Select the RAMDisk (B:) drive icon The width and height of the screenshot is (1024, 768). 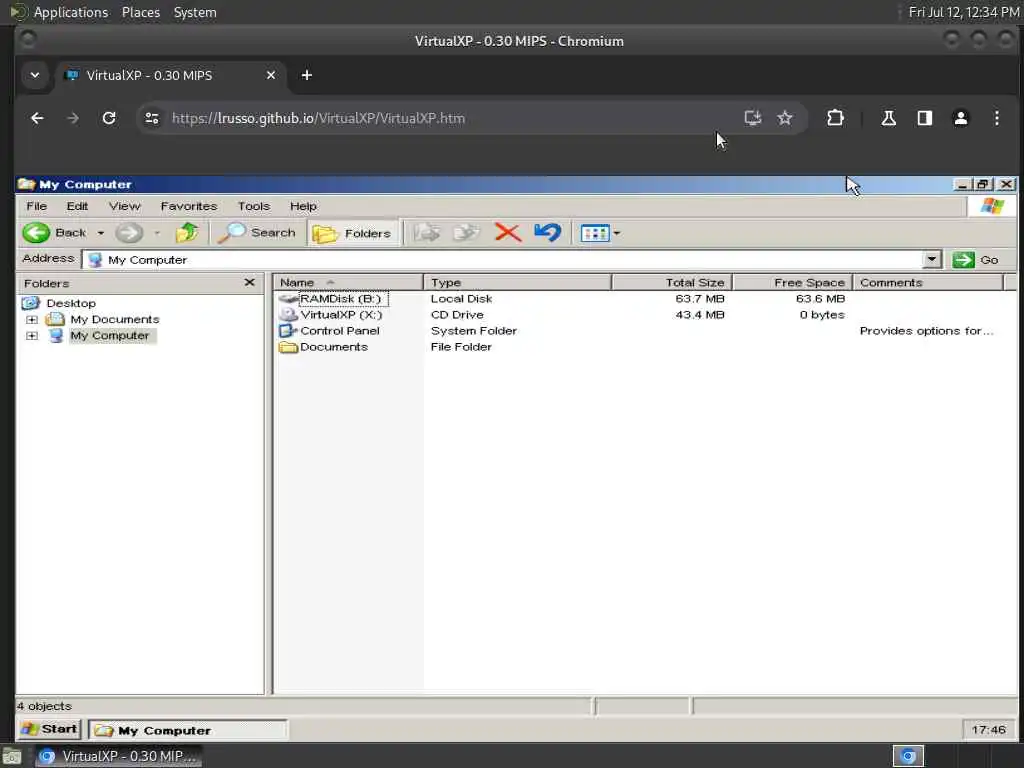(288, 298)
